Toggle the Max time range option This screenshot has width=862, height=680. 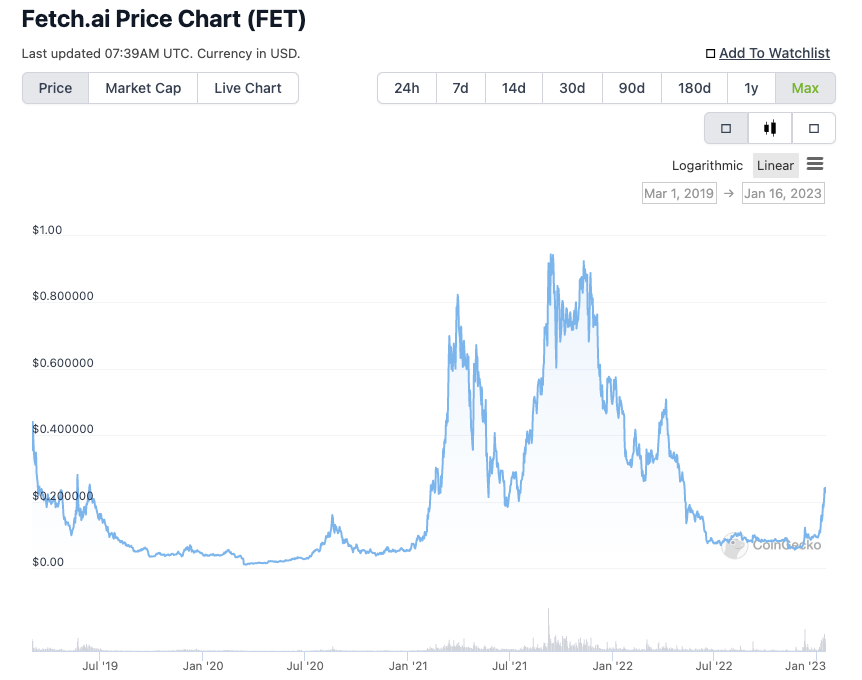[805, 88]
